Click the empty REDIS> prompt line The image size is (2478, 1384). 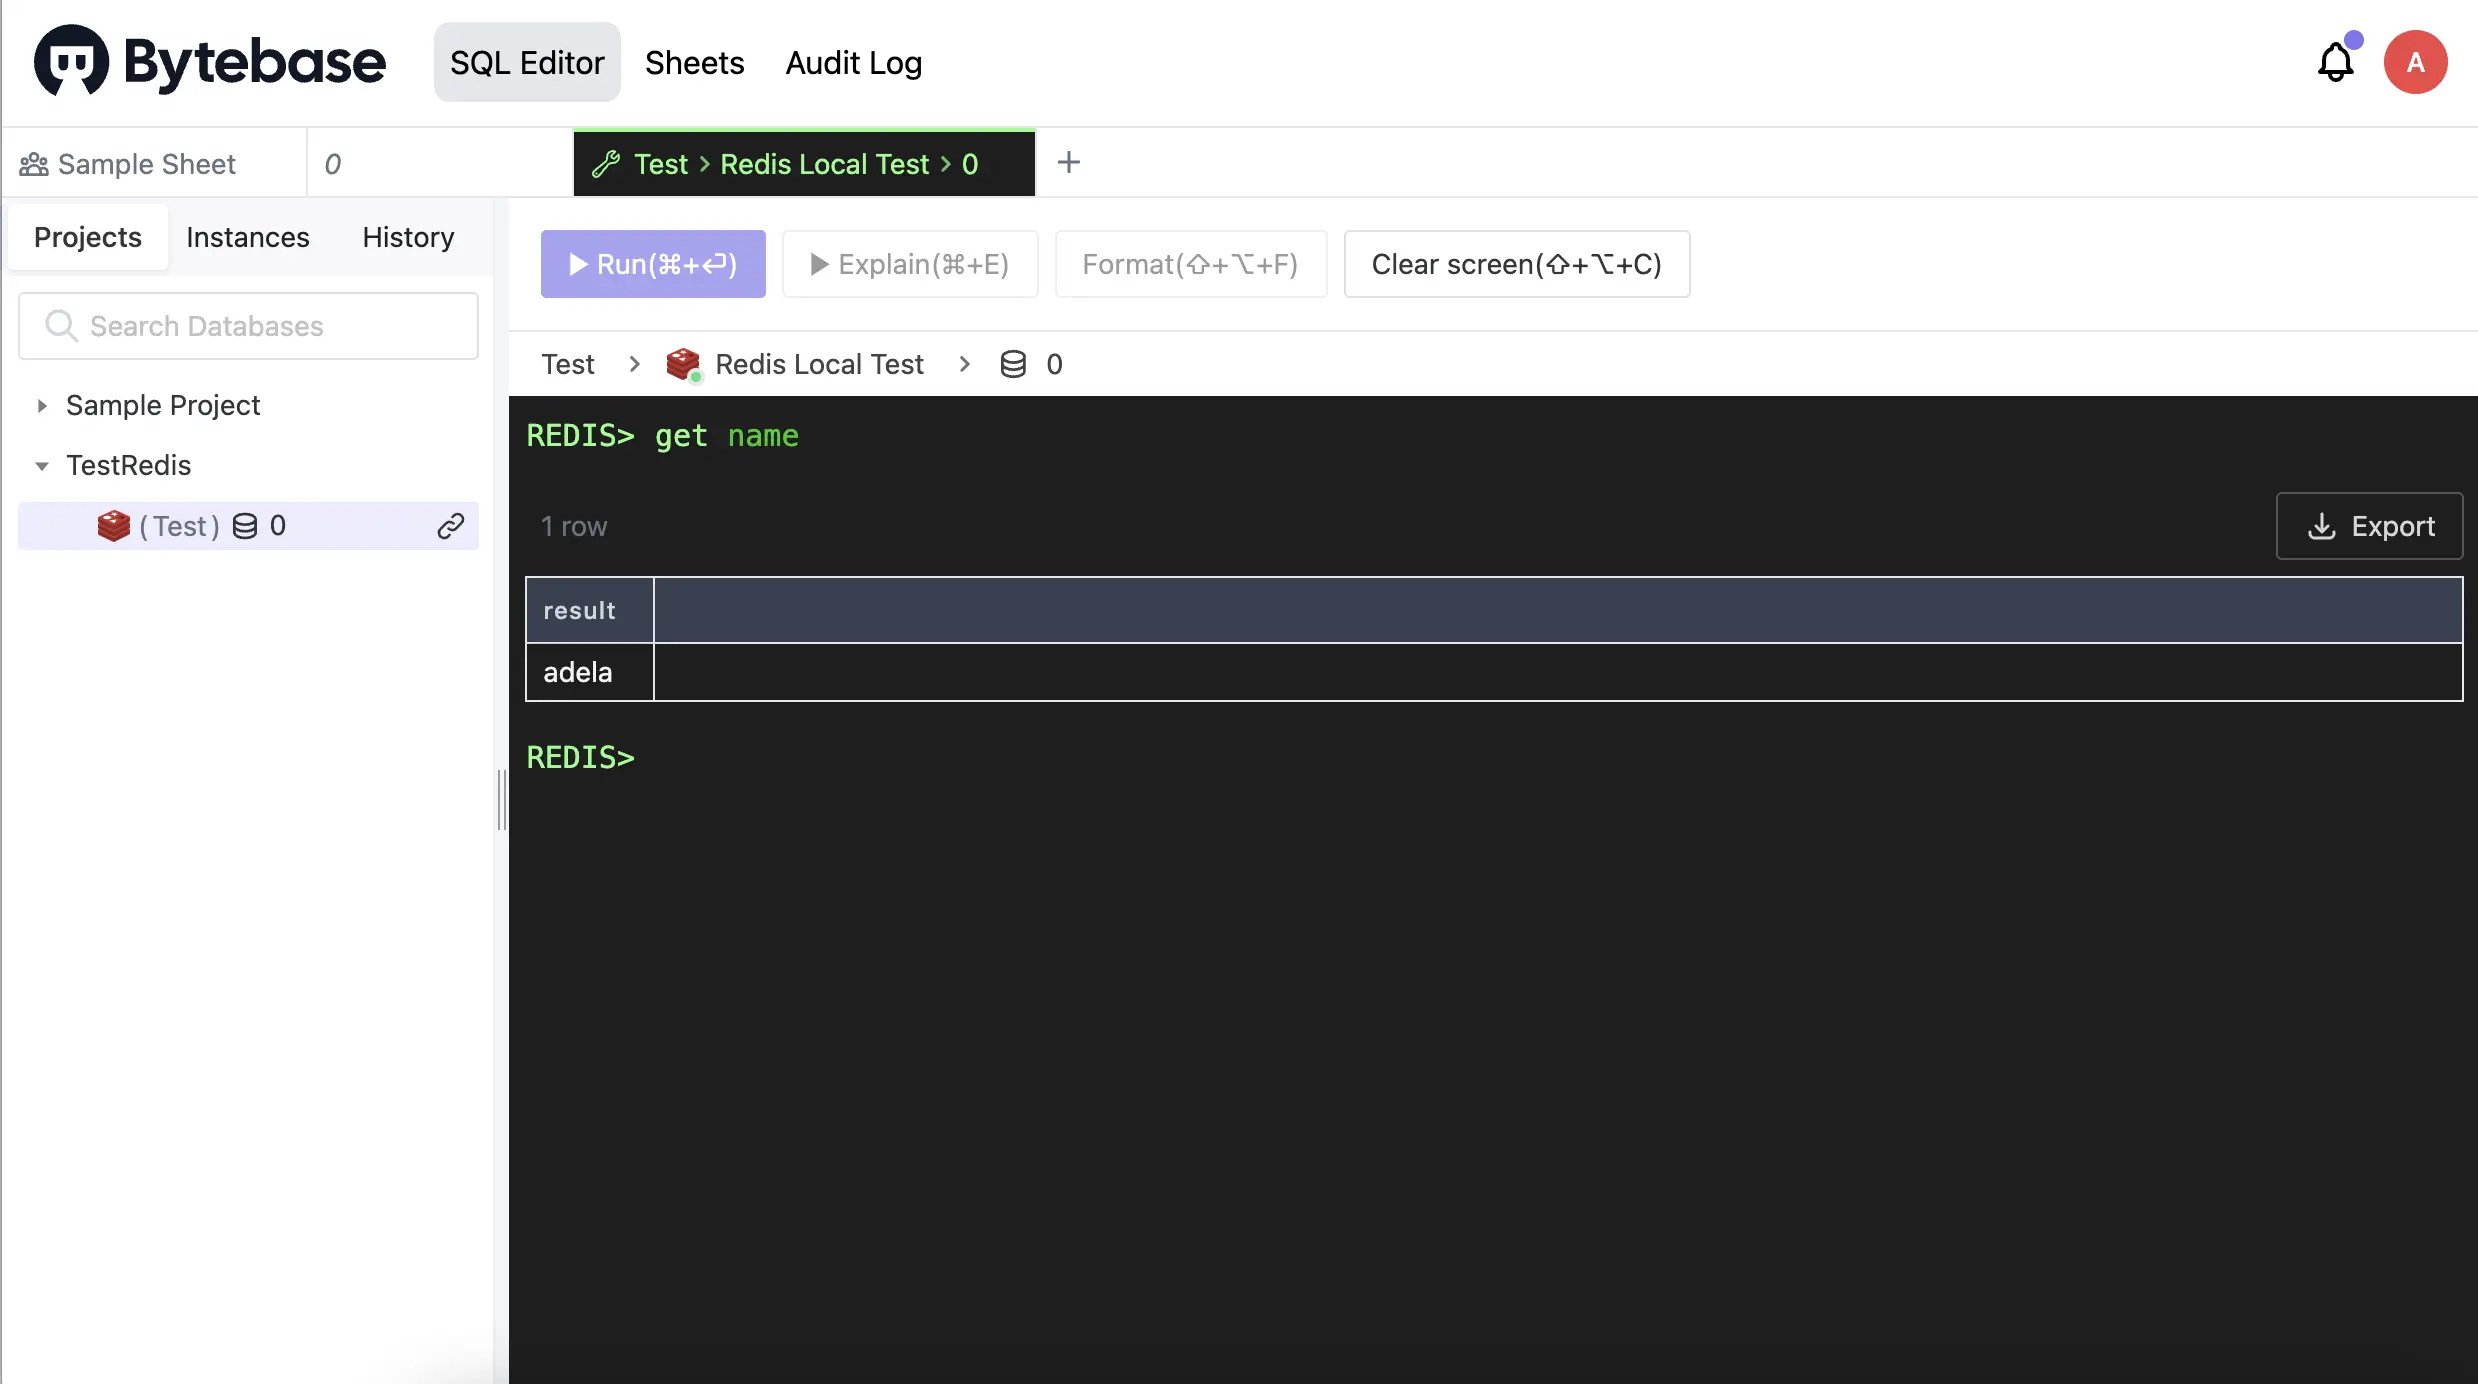(581, 758)
